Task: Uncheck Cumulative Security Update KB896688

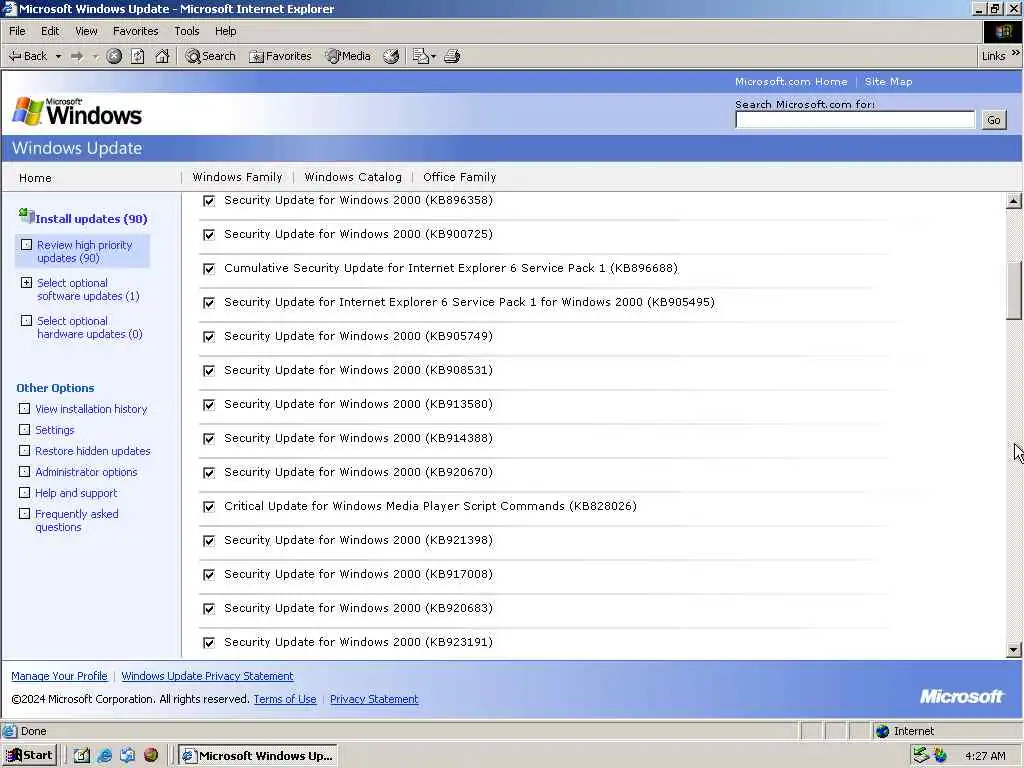Action: (209, 268)
